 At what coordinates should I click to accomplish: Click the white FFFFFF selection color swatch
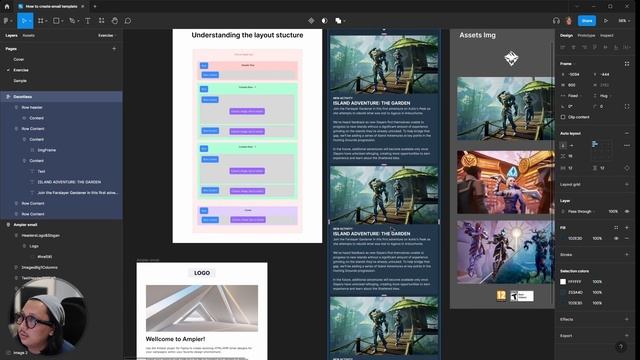tap(563, 282)
